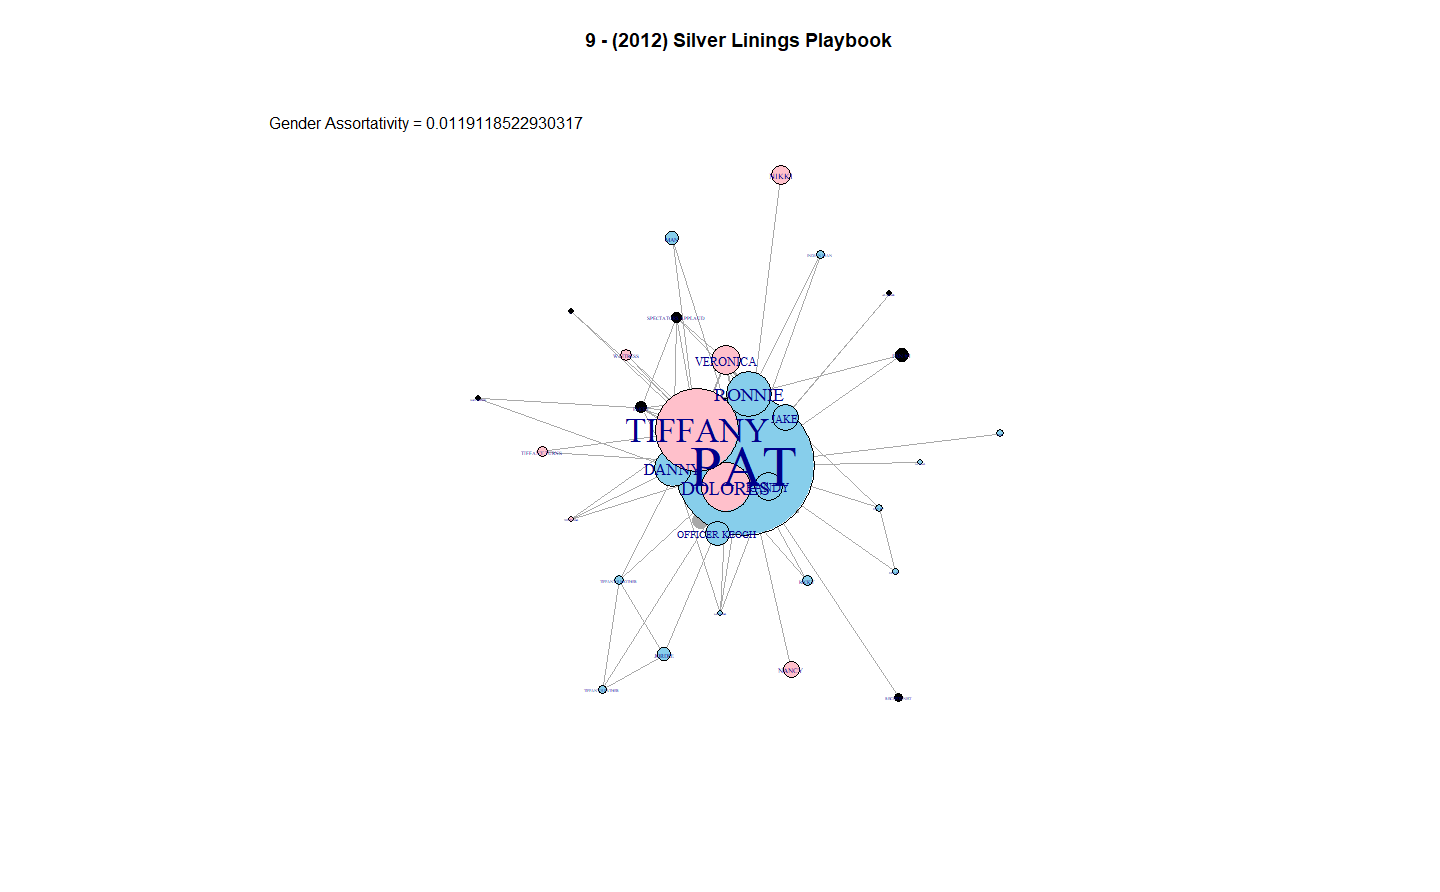Click the small pink WAITRESS node

[626, 355]
